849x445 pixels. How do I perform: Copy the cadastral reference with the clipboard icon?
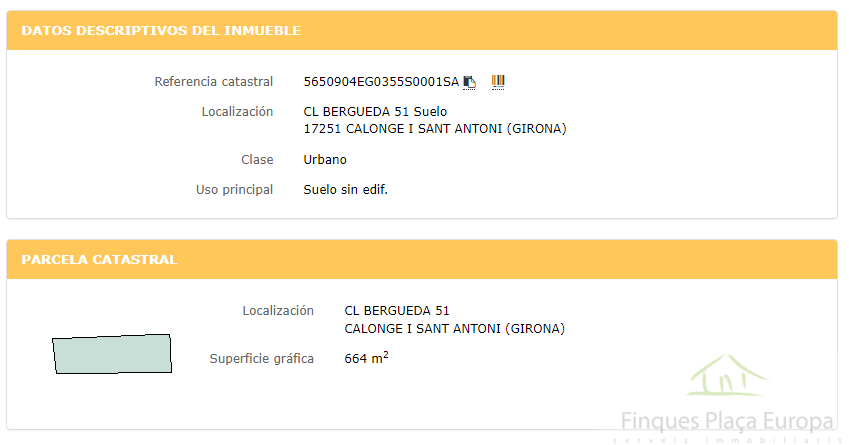click(469, 82)
